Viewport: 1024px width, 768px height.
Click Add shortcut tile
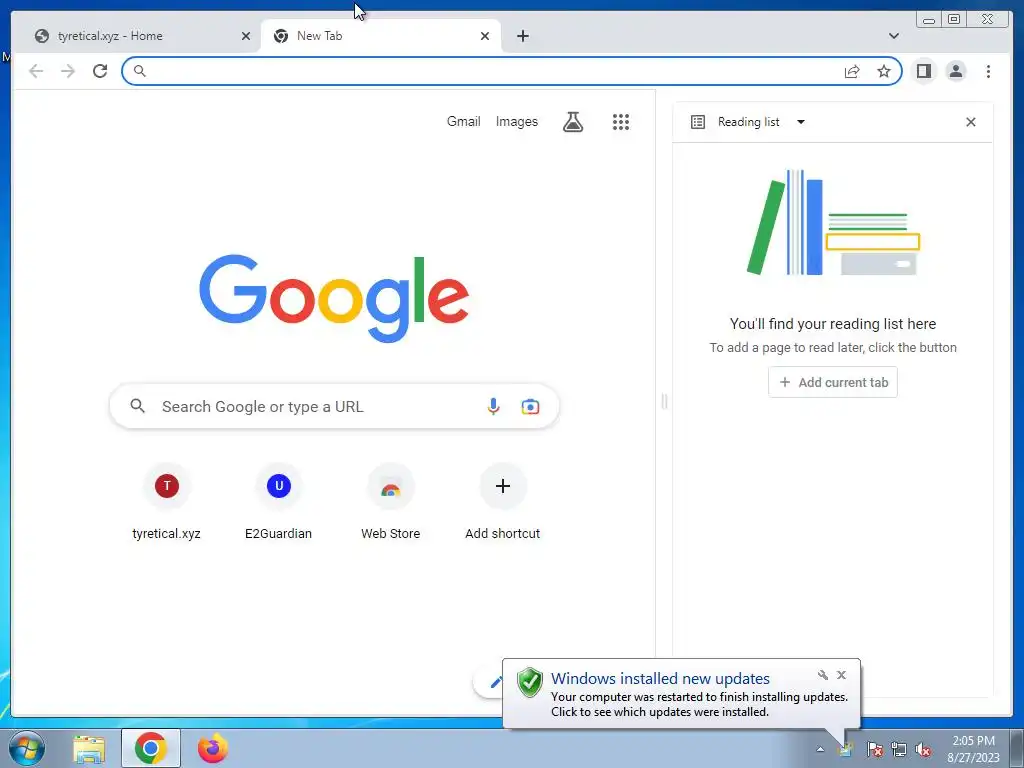(502, 502)
